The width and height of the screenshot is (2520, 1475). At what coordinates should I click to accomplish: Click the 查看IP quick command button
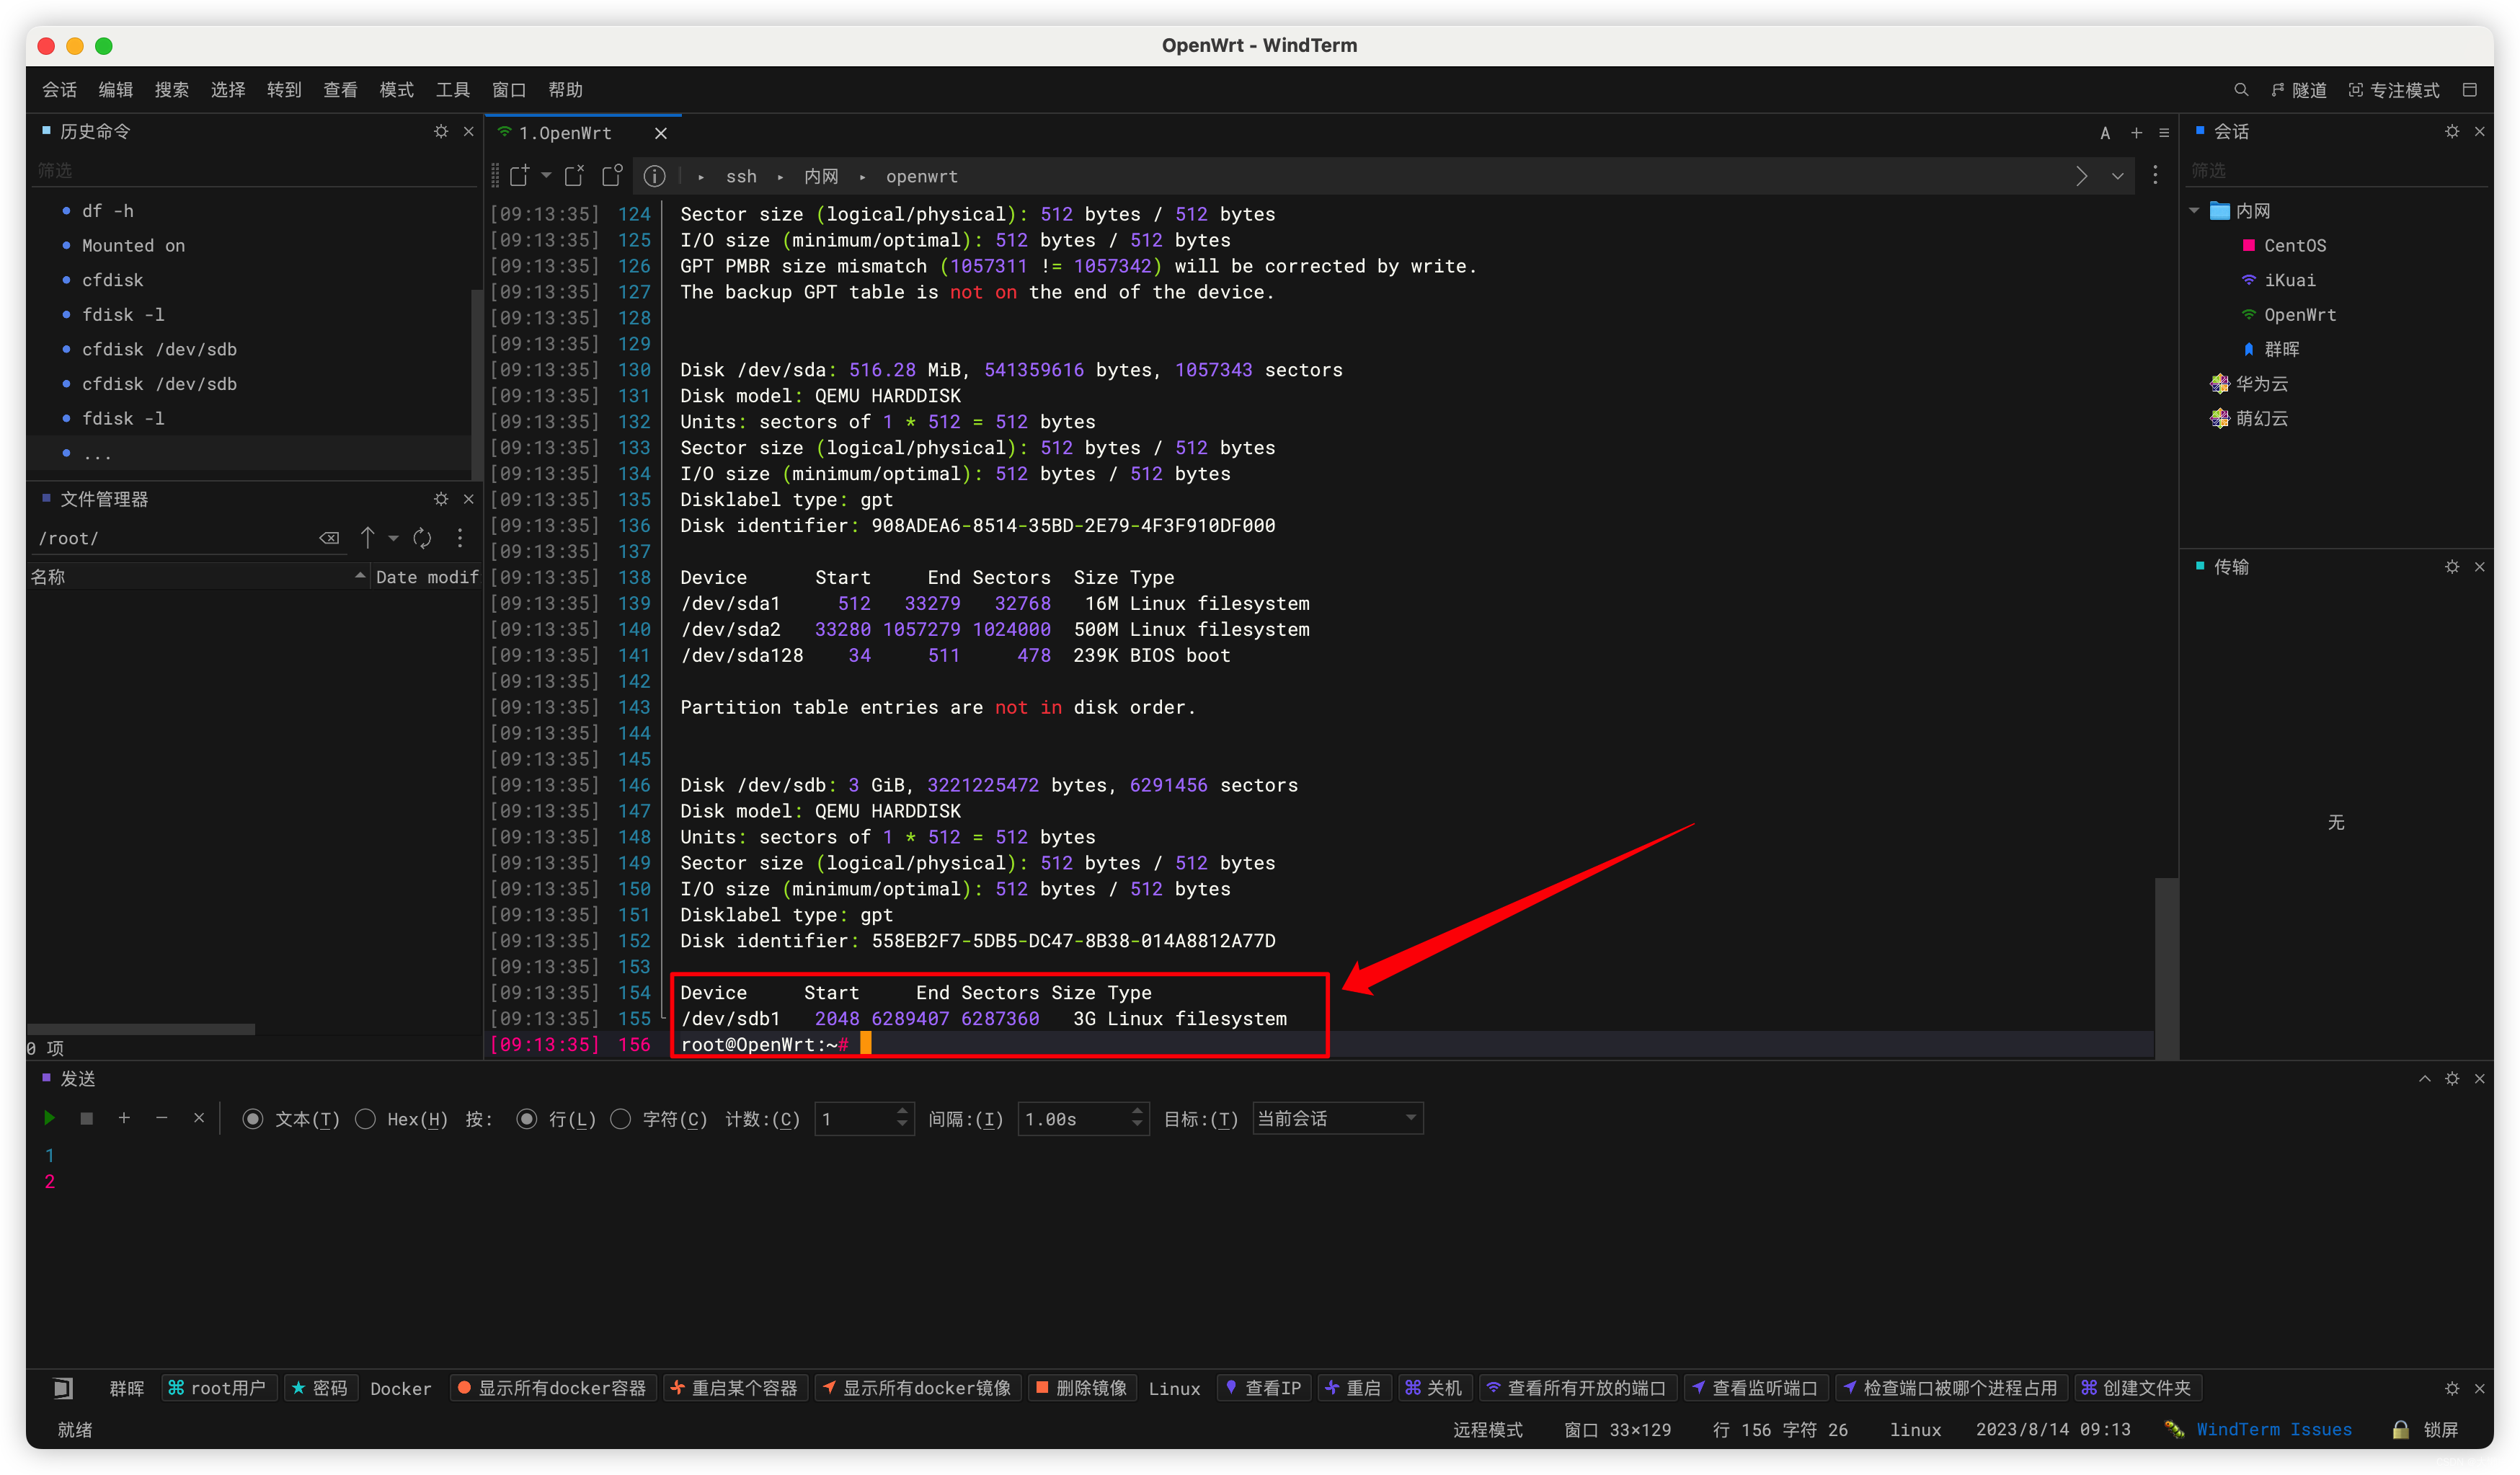pos(1263,1387)
